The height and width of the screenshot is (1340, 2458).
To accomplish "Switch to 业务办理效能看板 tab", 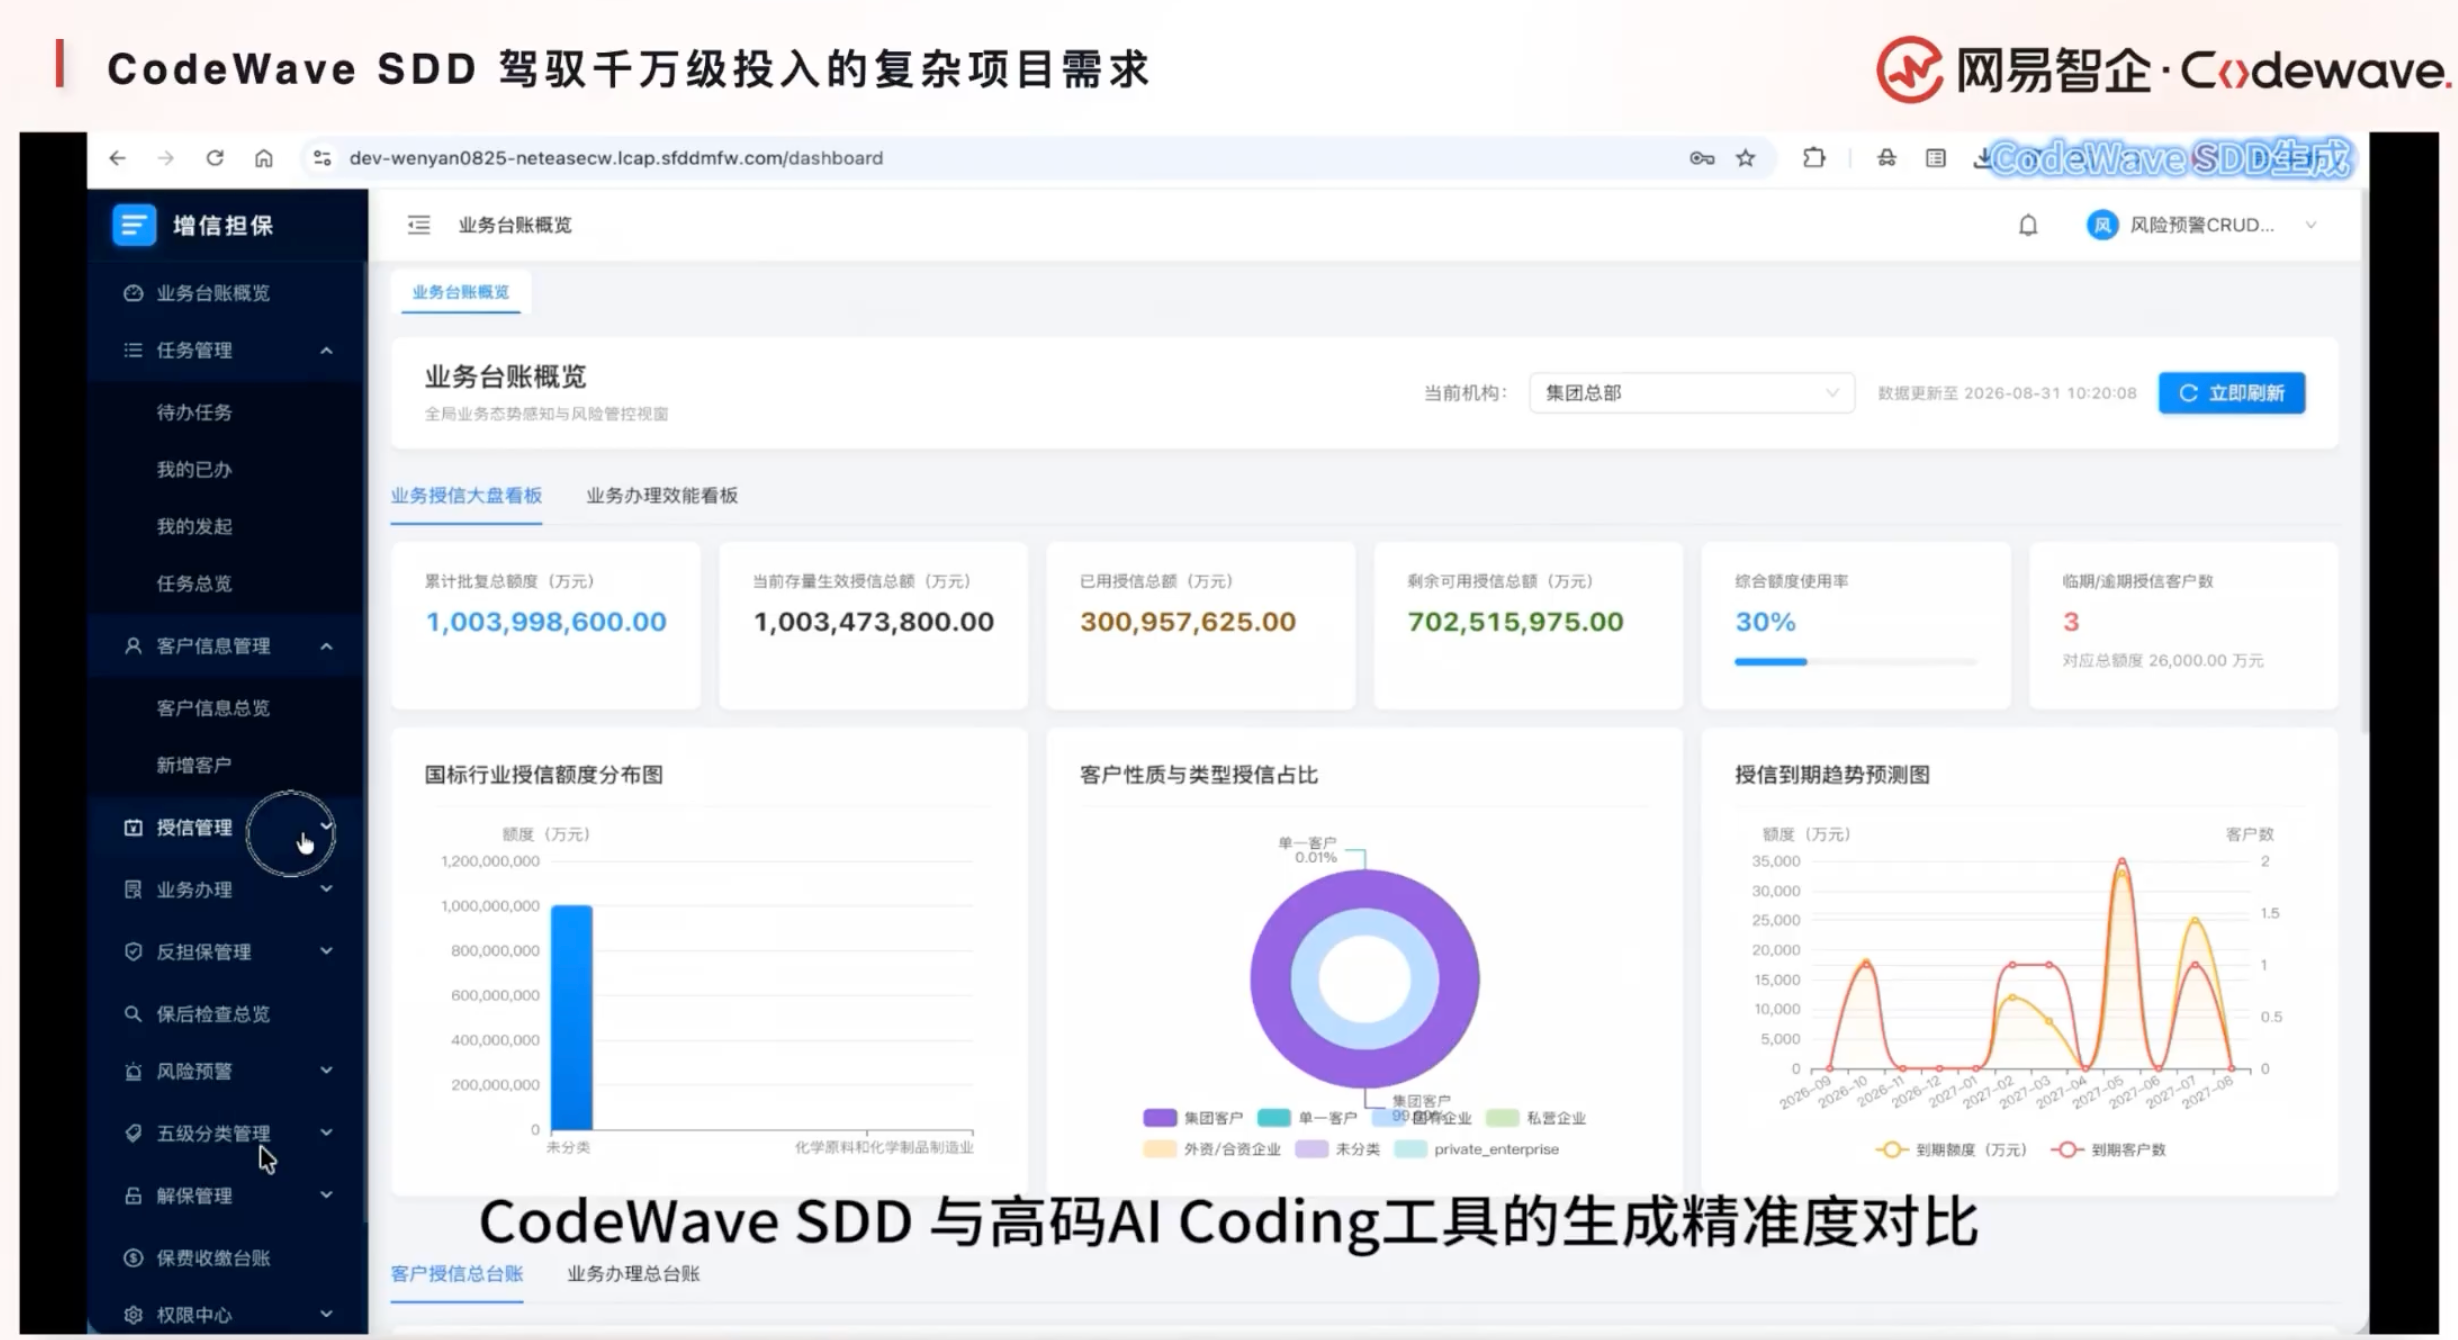I will (662, 496).
